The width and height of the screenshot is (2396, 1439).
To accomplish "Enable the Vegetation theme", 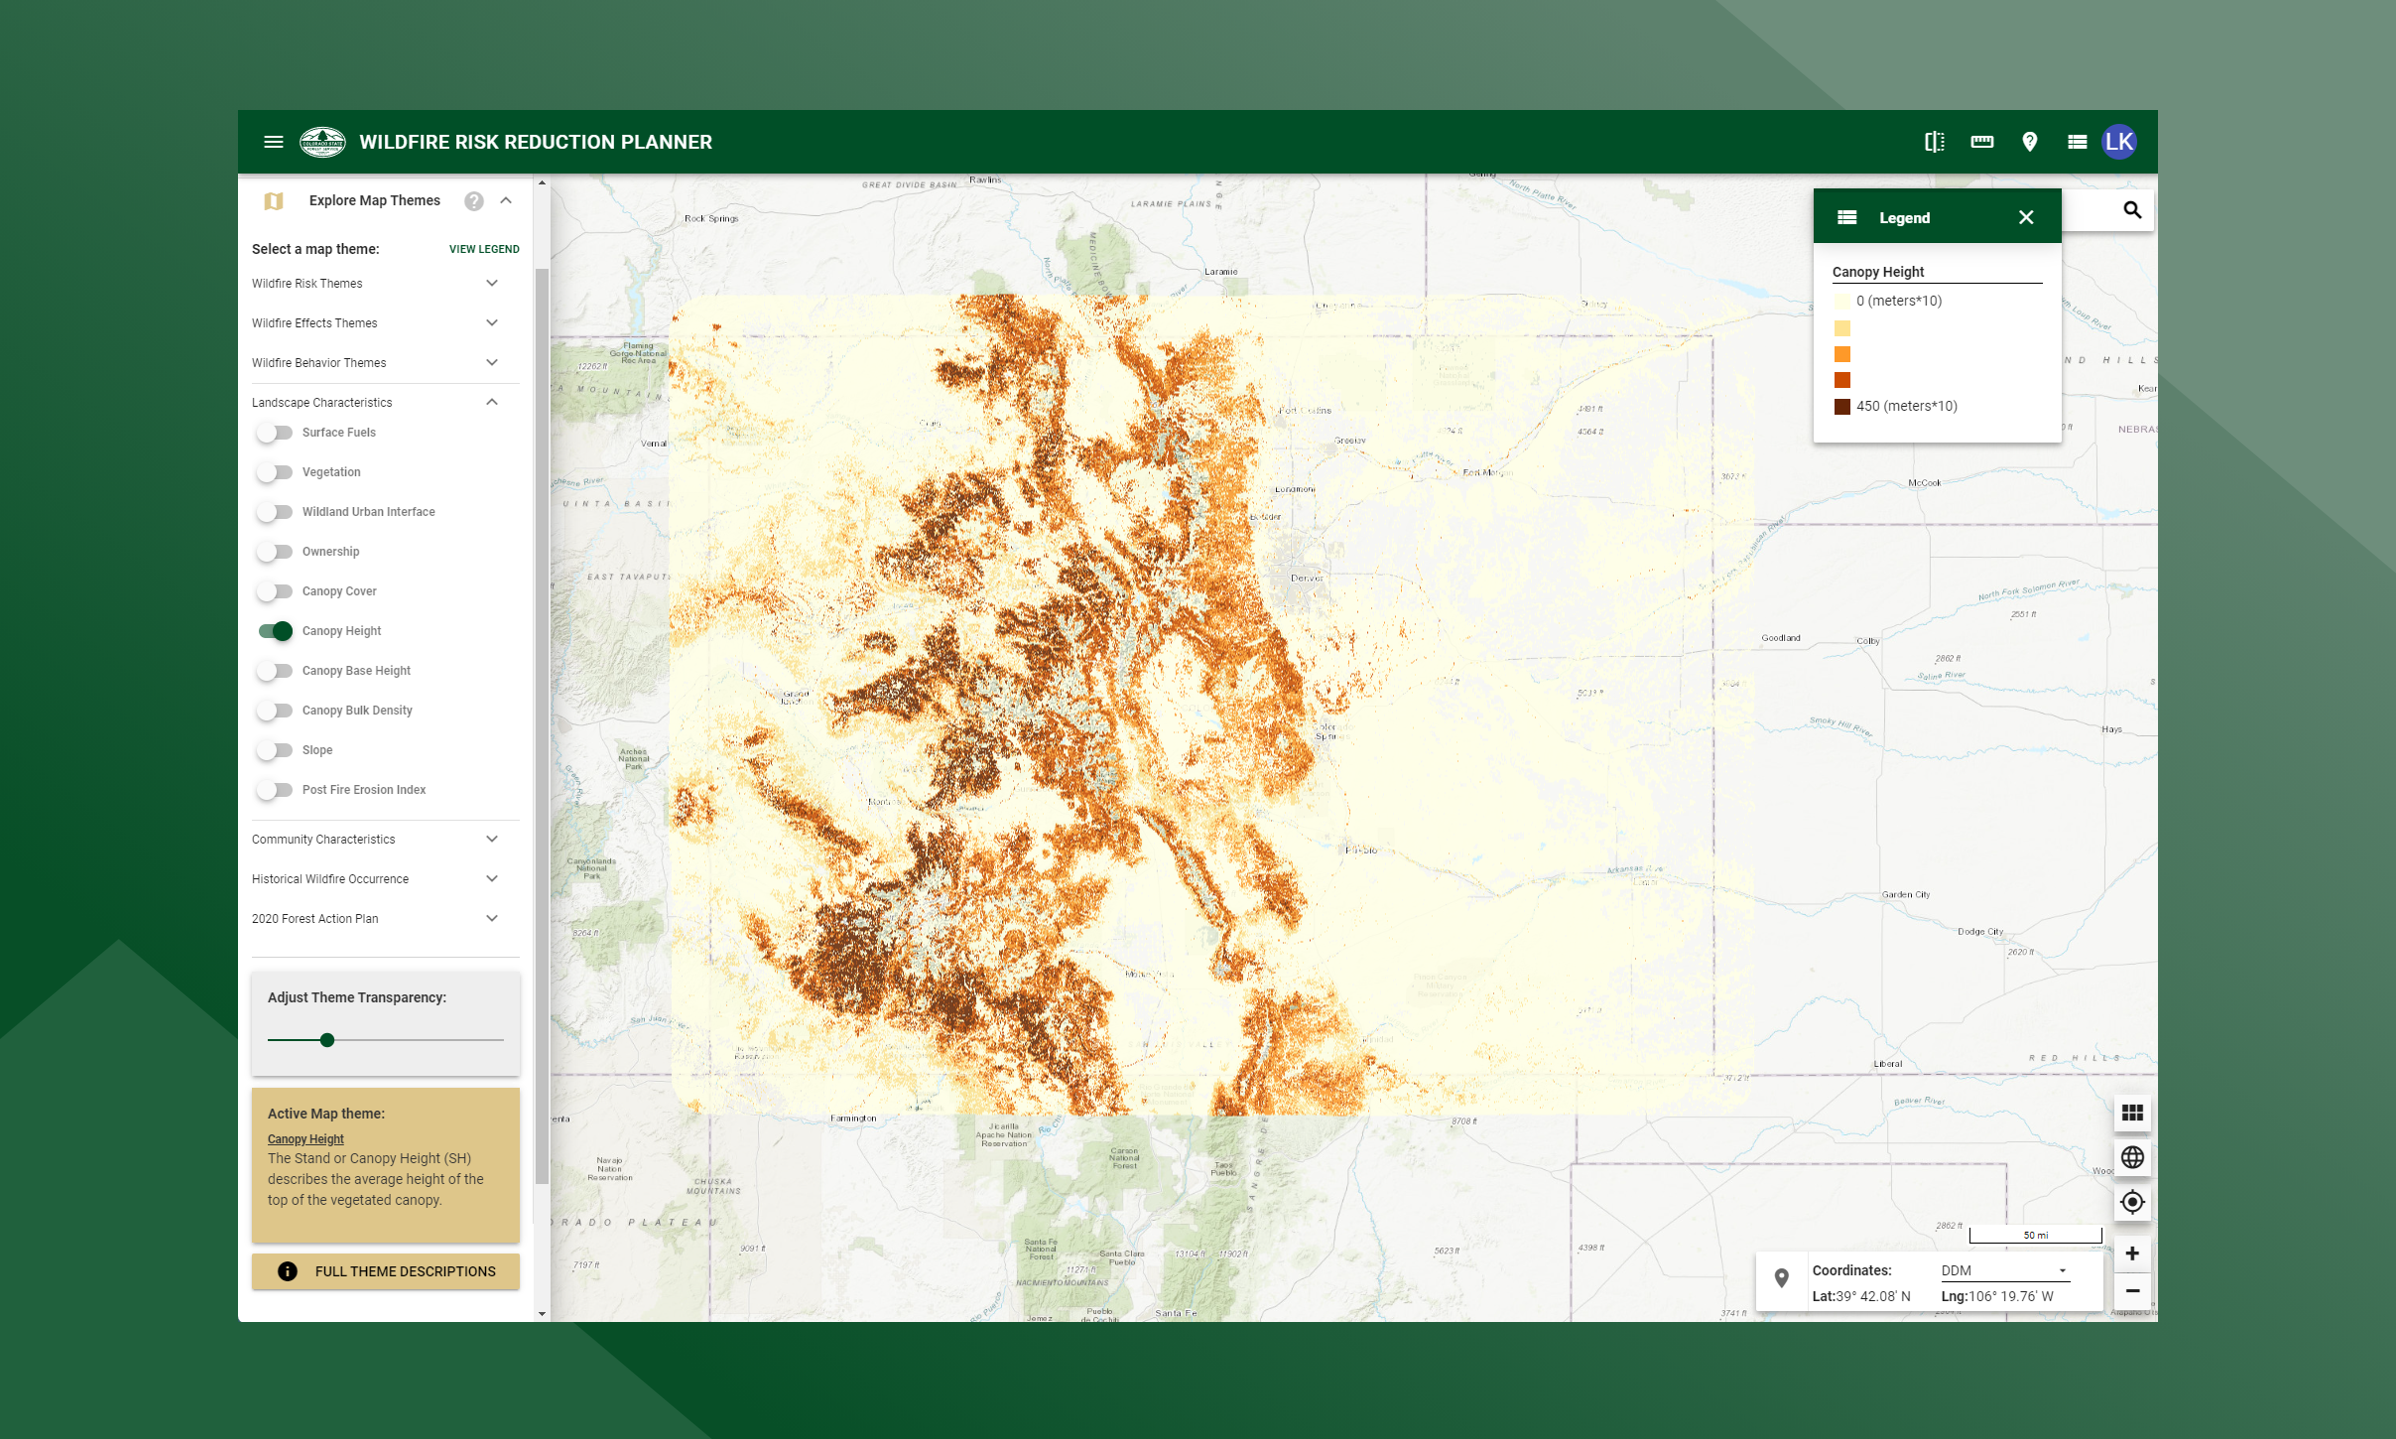I will pyautogui.click(x=274, y=472).
